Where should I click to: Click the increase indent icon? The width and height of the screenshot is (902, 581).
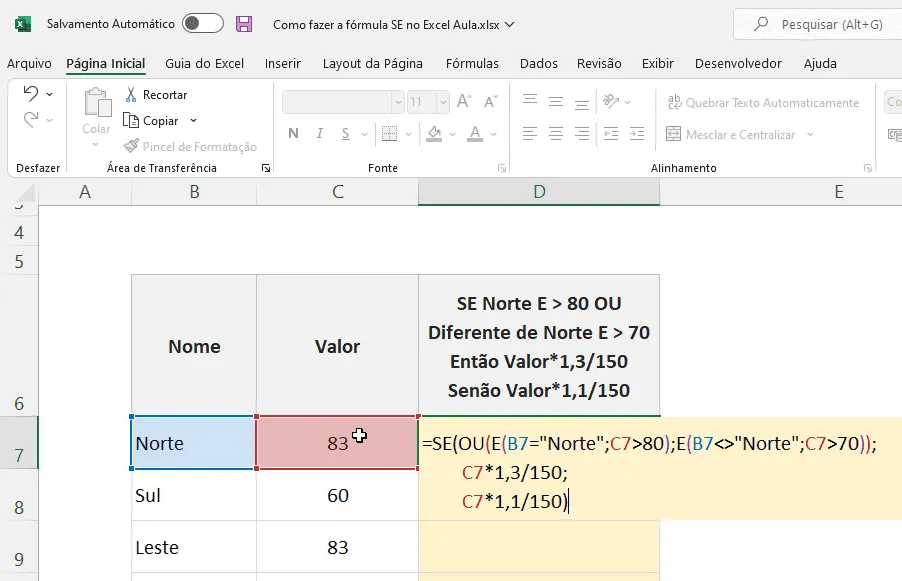[x=637, y=134]
